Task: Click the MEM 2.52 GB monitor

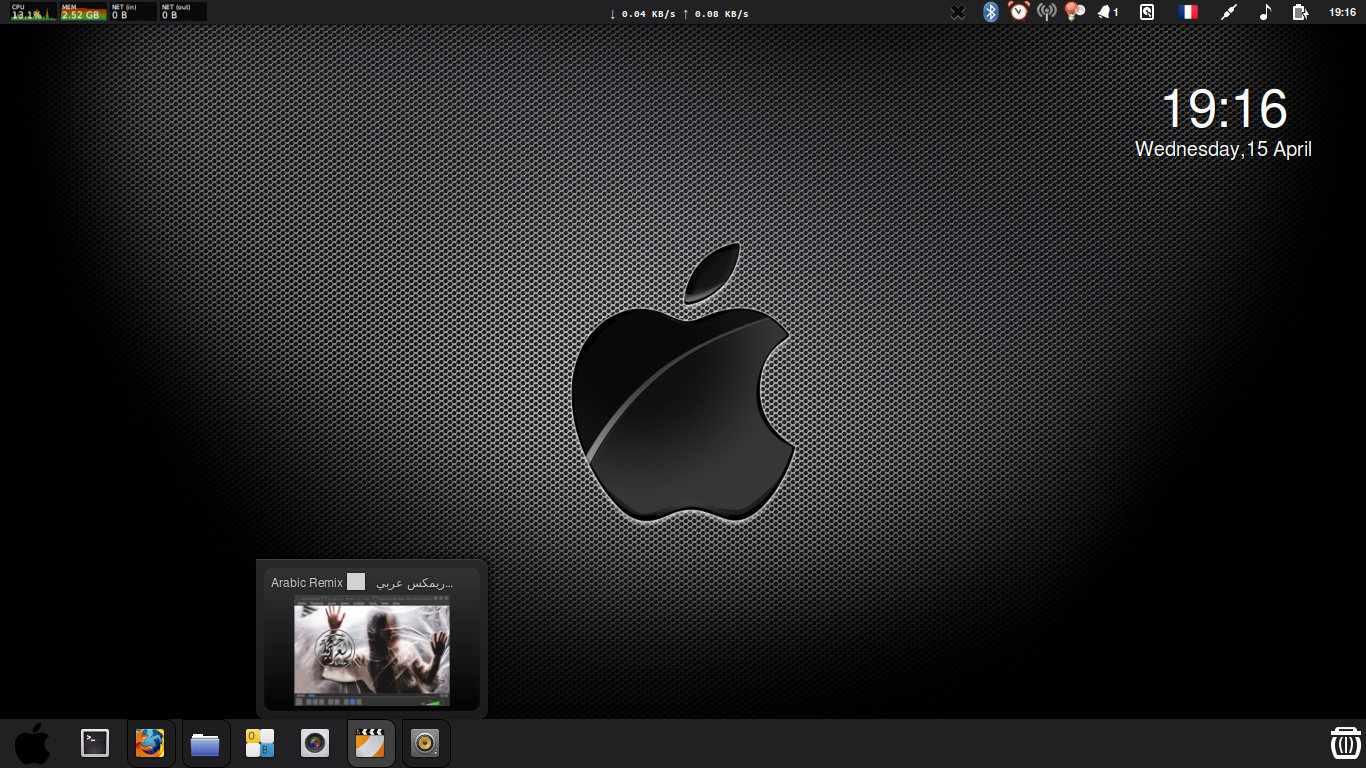Action: click(x=83, y=12)
